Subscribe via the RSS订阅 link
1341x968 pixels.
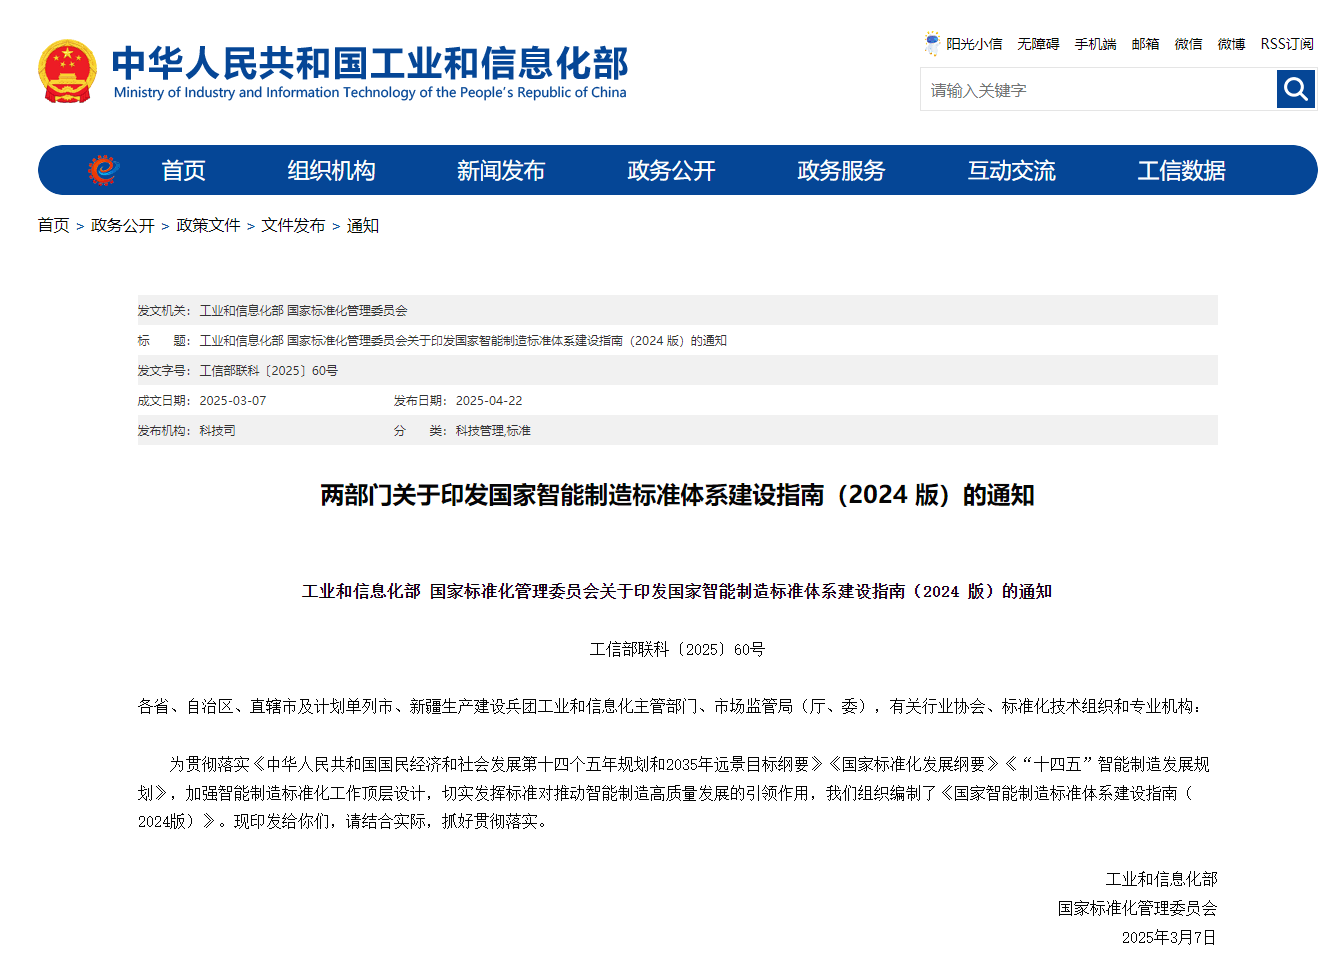click(1286, 44)
